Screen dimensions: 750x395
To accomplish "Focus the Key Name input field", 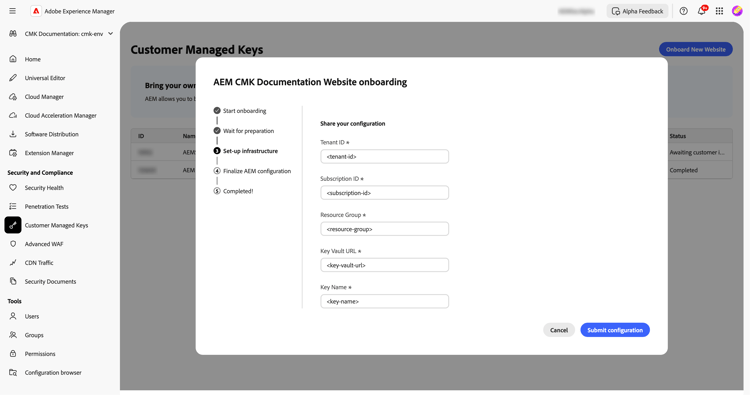I will coord(384,301).
